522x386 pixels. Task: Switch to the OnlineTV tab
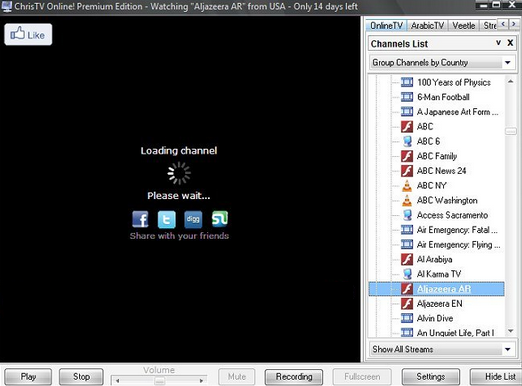[x=386, y=26]
